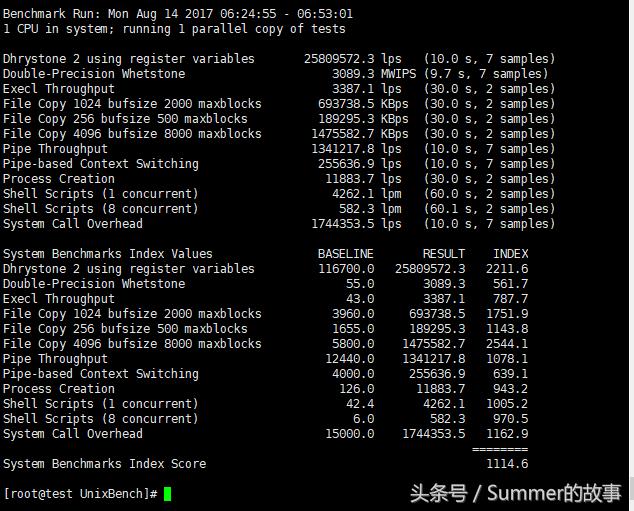Image resolution: width=634 pixels, height=511 pixels.
Task: Select the '693738.5 KBps' file copy value
Action: coord(363,104)
